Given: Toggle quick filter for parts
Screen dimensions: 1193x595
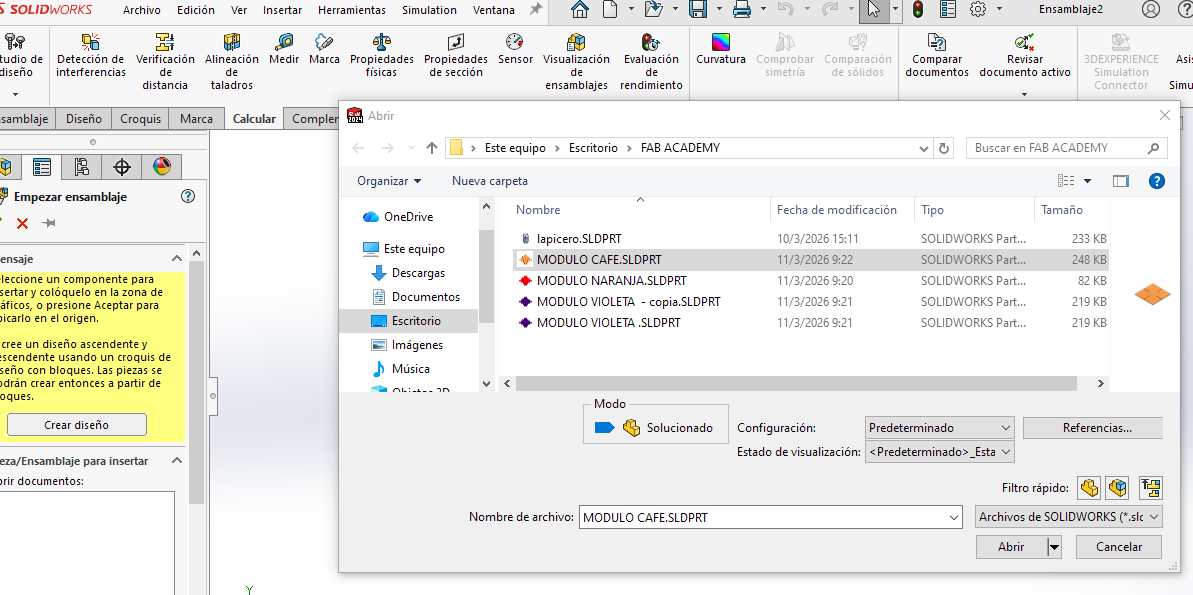Looking at the screenshot, I should [1090, 487].
